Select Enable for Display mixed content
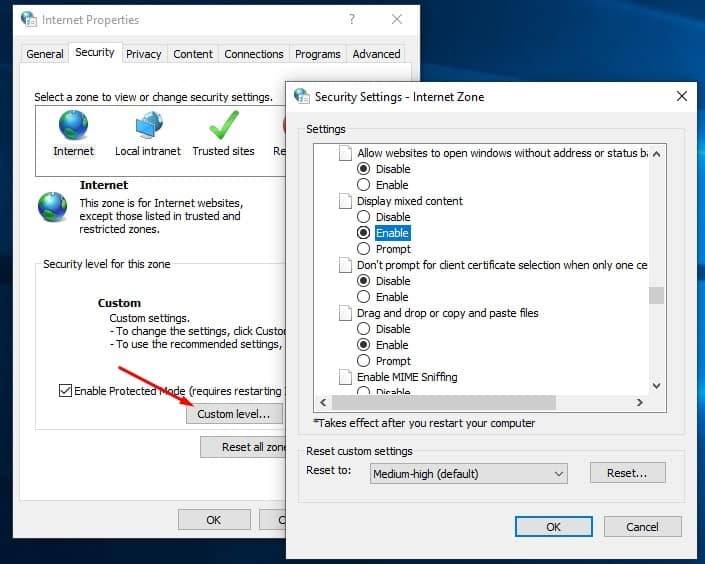 tap(363, 233)
